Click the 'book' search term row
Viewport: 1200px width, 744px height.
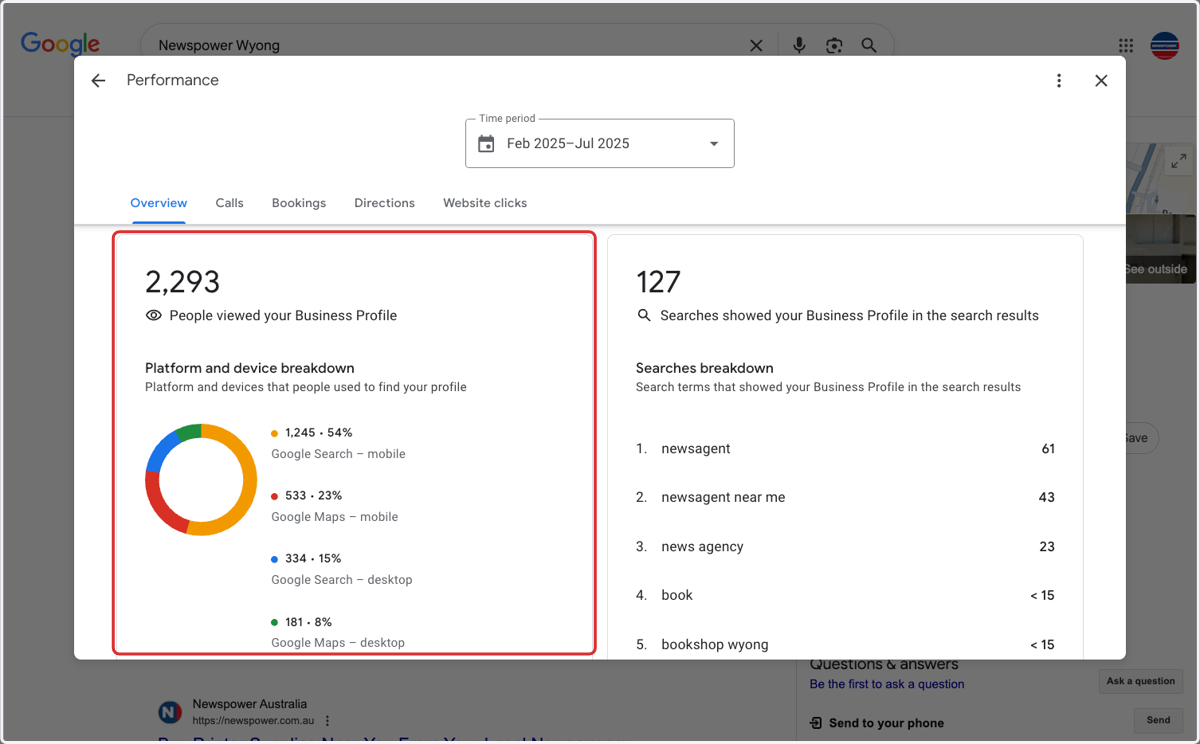845,595
